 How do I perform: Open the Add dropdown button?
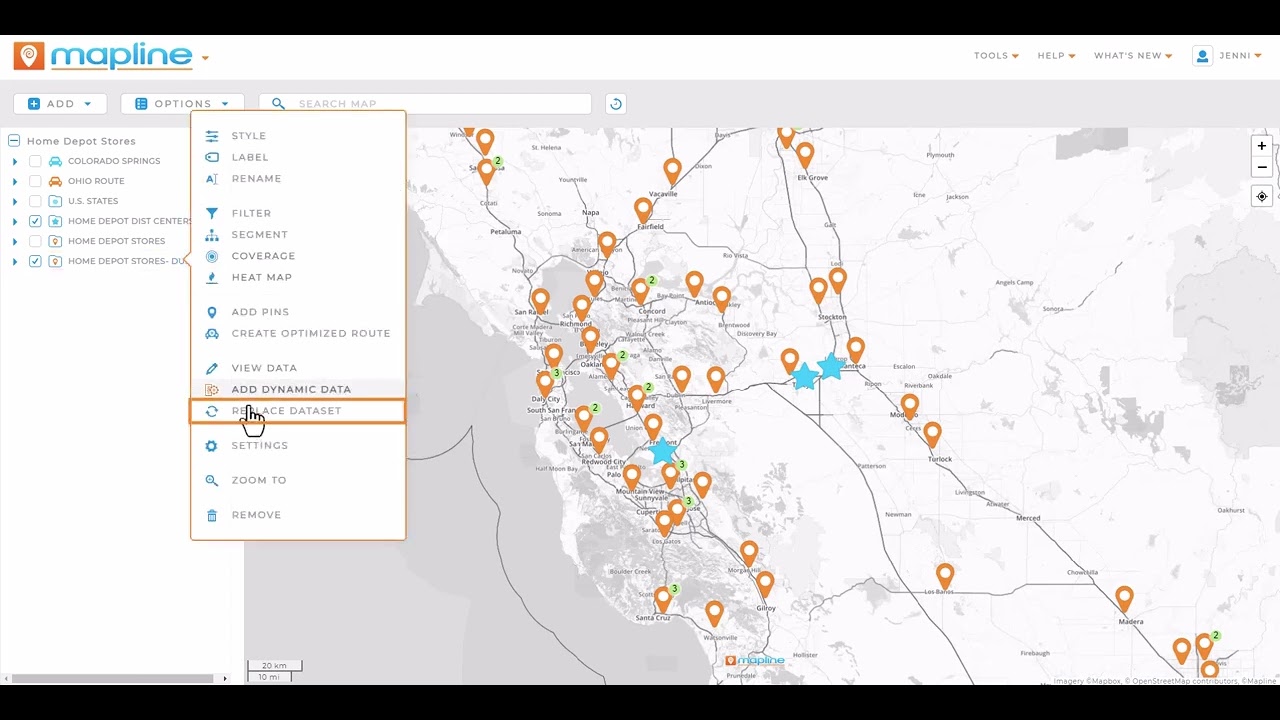pyautogui.click(x=60, y=104)
